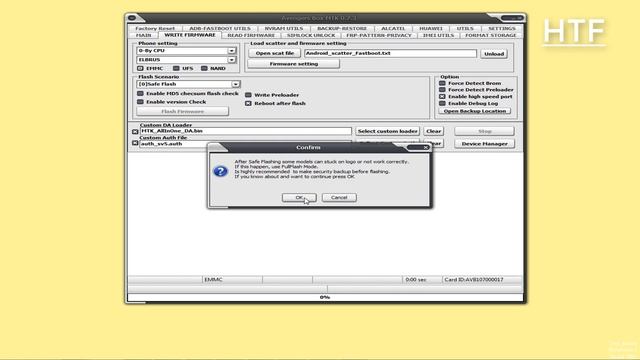Select the ALCATEL tab
The height and width of the screenshot is (360, 640).
pos(393,29)
